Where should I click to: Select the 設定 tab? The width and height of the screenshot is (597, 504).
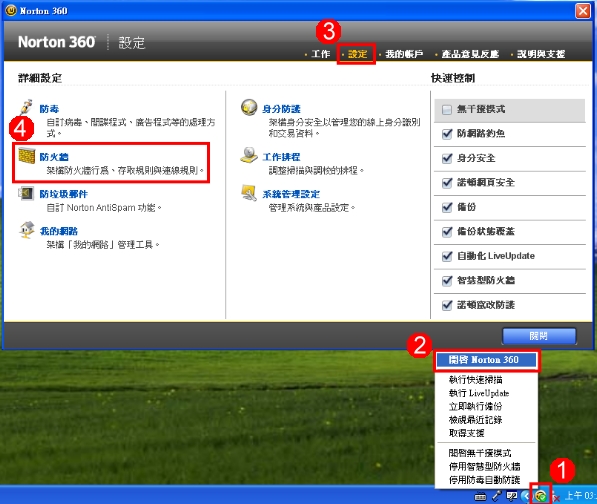pyautogui.click(x=358, y=54)
